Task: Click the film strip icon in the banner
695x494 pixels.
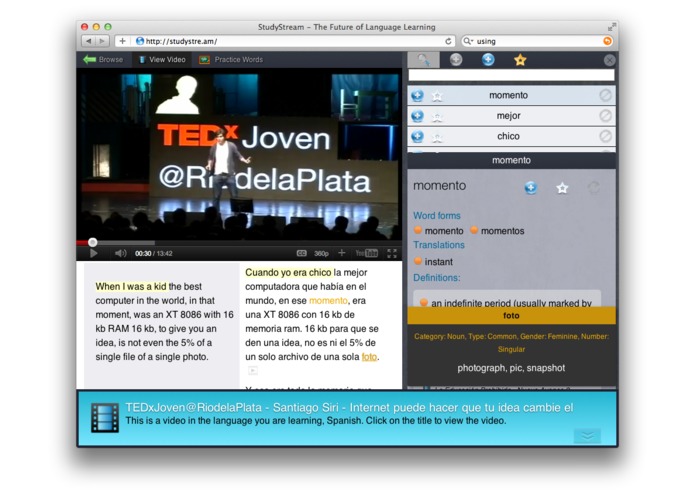Action: click(105, 417)
